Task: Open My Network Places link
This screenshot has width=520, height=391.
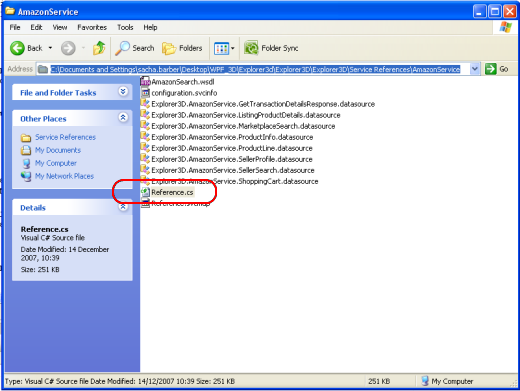Action: [x=64, y=176]
